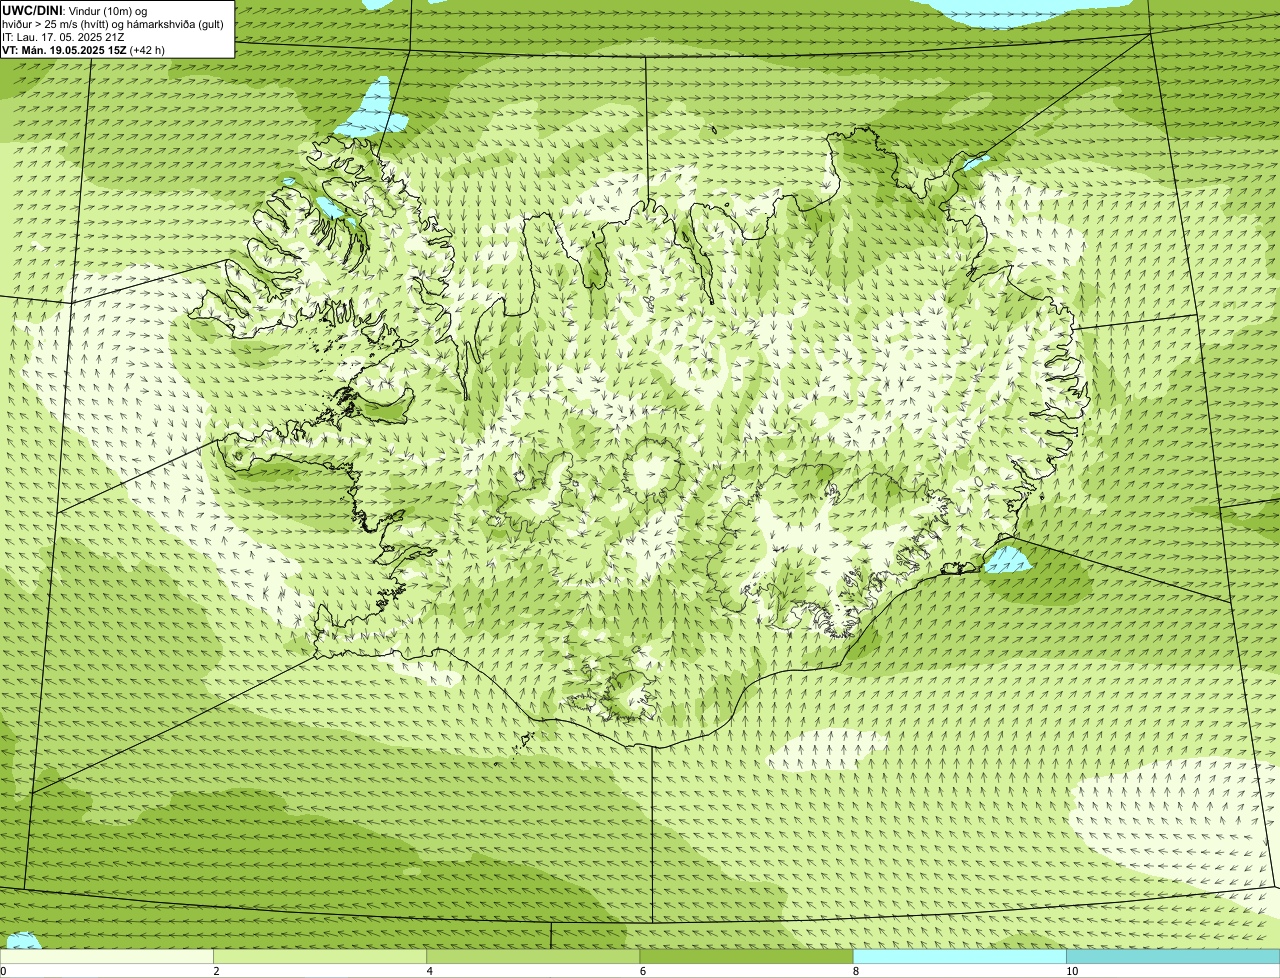The width and height of the screenshot is (1280, 978).
Task: Click the "8" tick label on color scale
Action: click(855, 971)
